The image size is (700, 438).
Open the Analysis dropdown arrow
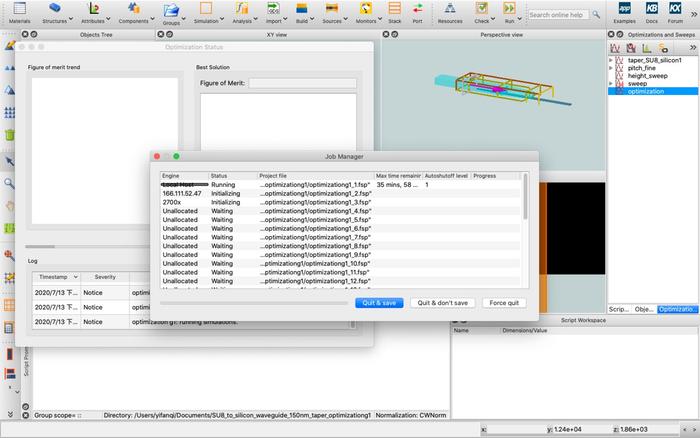(x=255, y=19)
